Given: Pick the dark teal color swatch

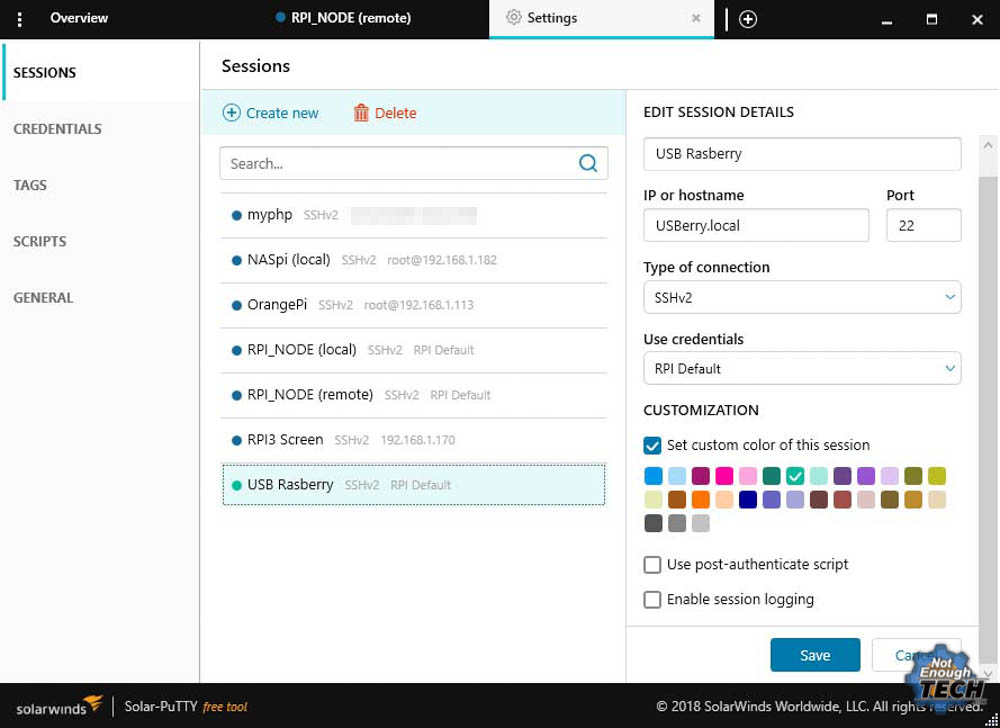Looking at the screenshot, I should coord(771,476).
